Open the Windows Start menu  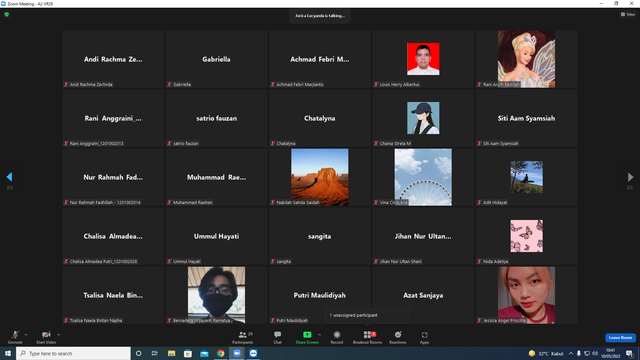point(8,353)
